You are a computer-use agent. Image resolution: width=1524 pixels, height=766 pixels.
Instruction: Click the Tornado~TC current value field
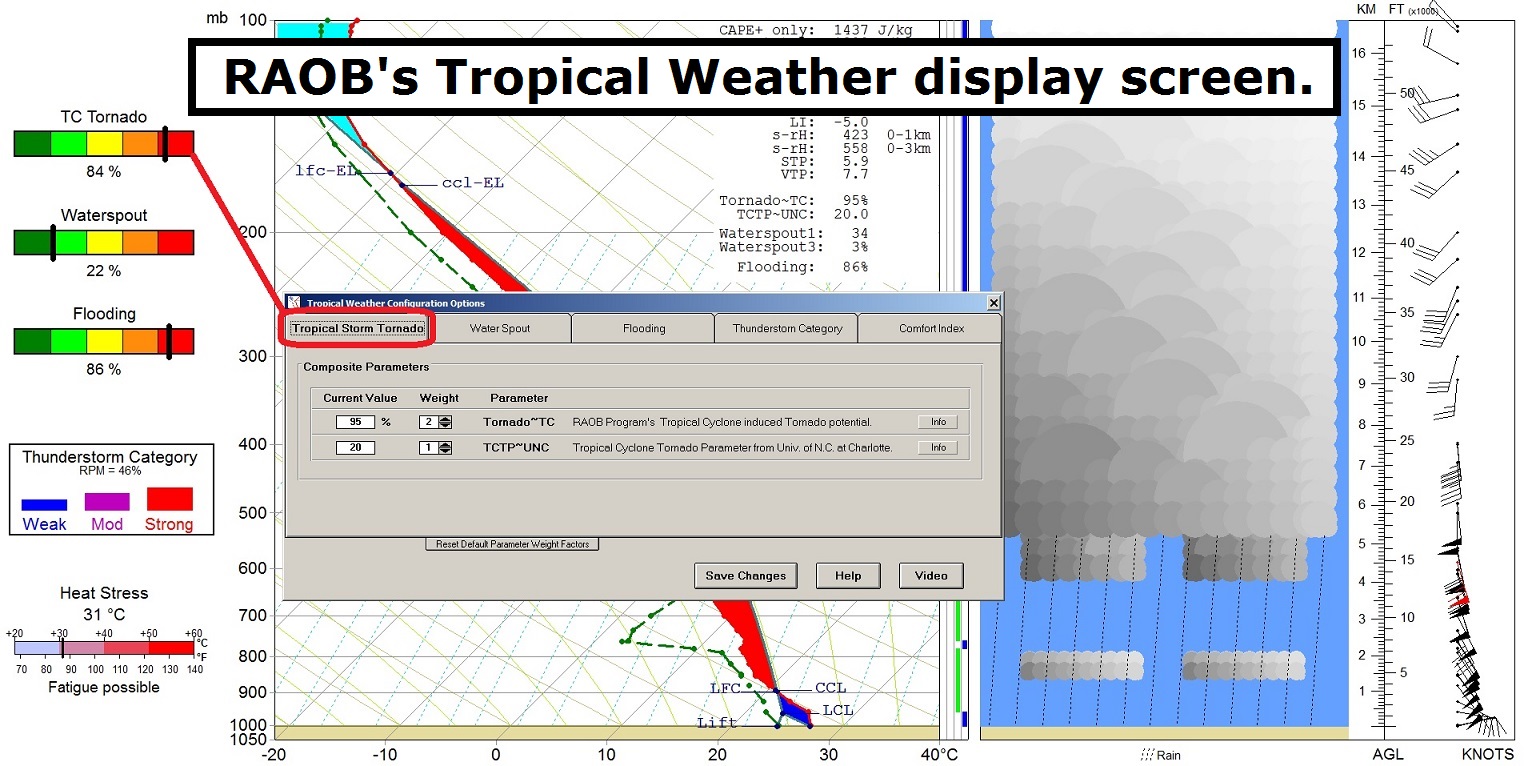tap(355, 422)
